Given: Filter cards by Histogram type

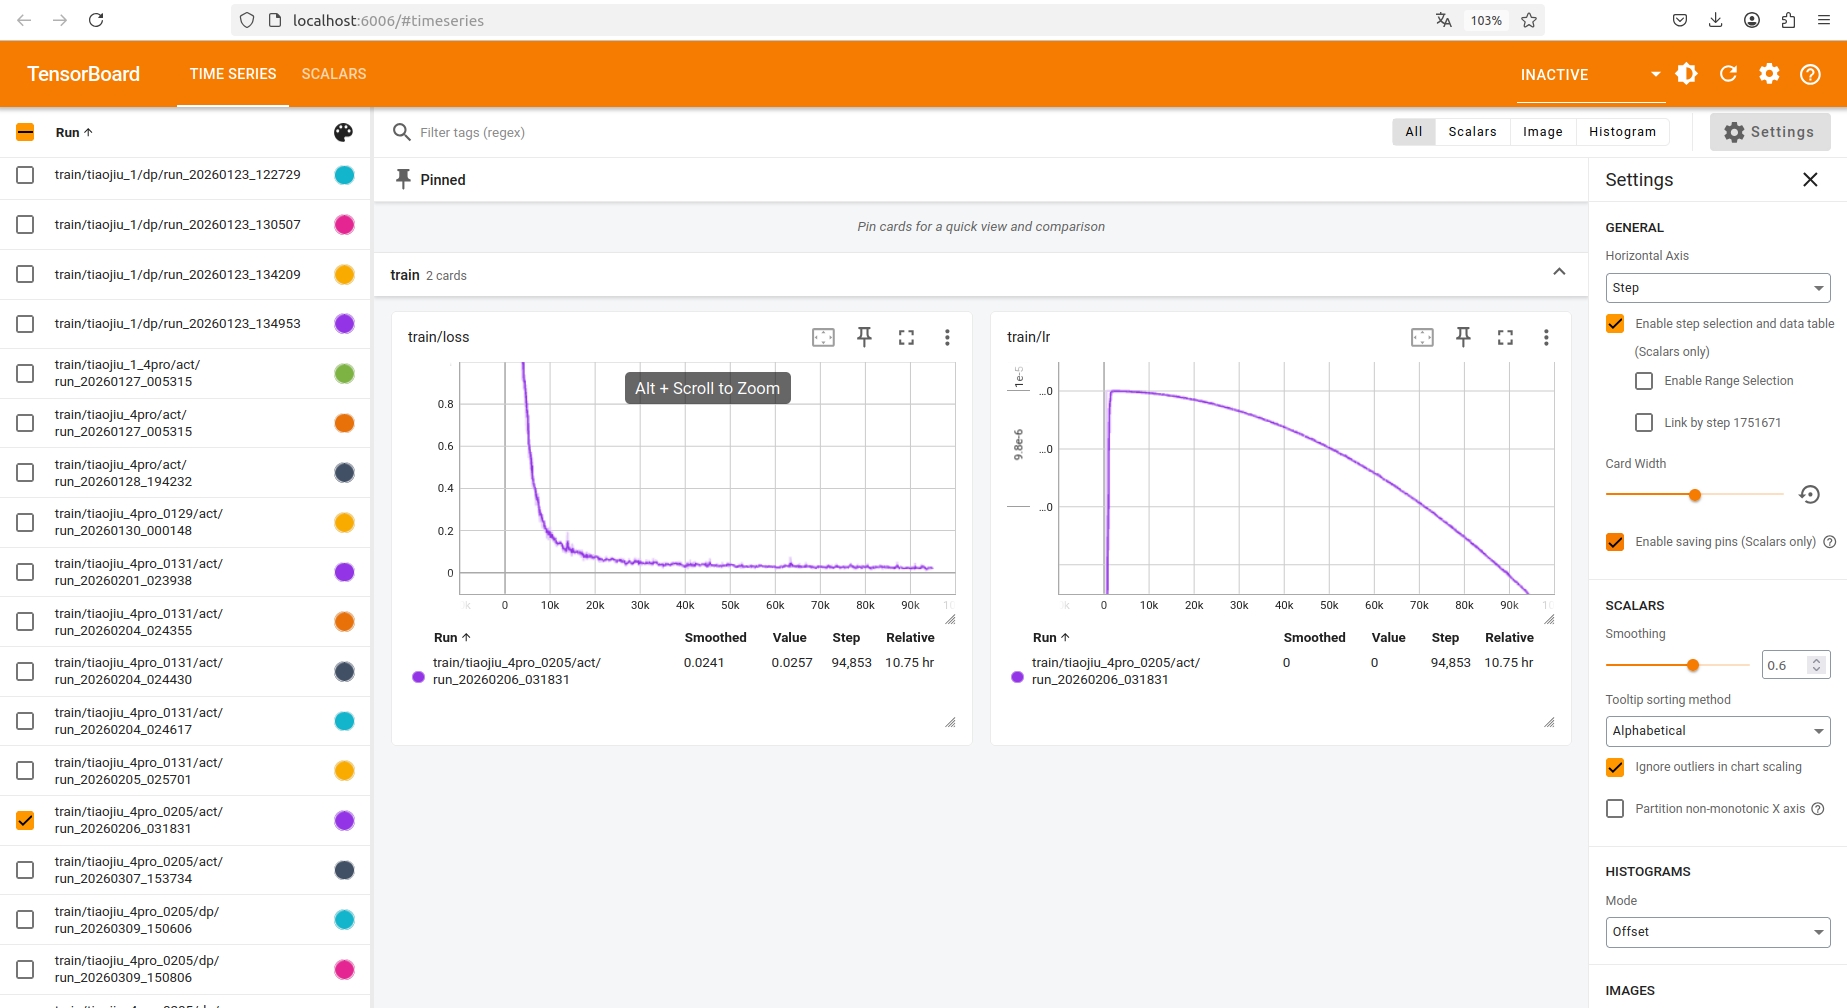Looking at the screenshot, I should (x=1622, y=132).
